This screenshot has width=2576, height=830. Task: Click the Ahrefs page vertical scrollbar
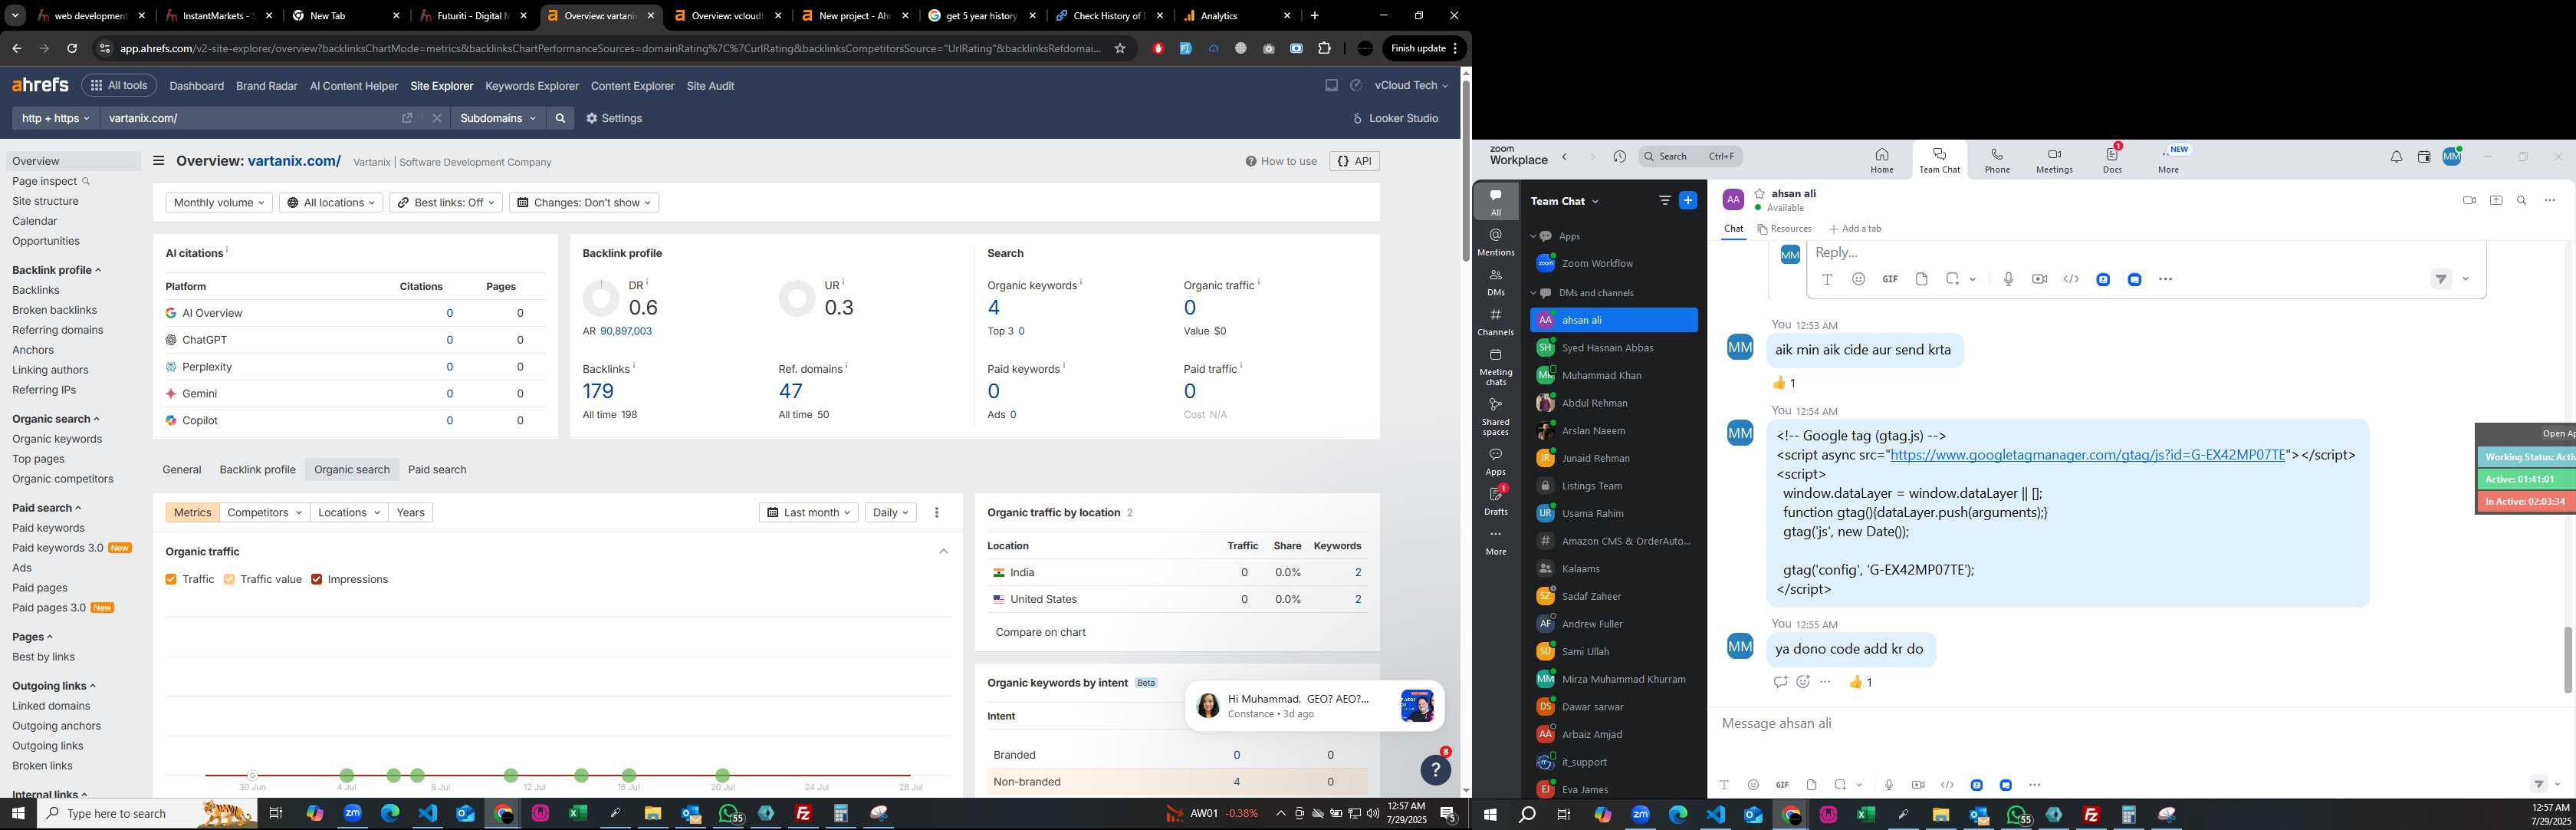pos(1465,170)
